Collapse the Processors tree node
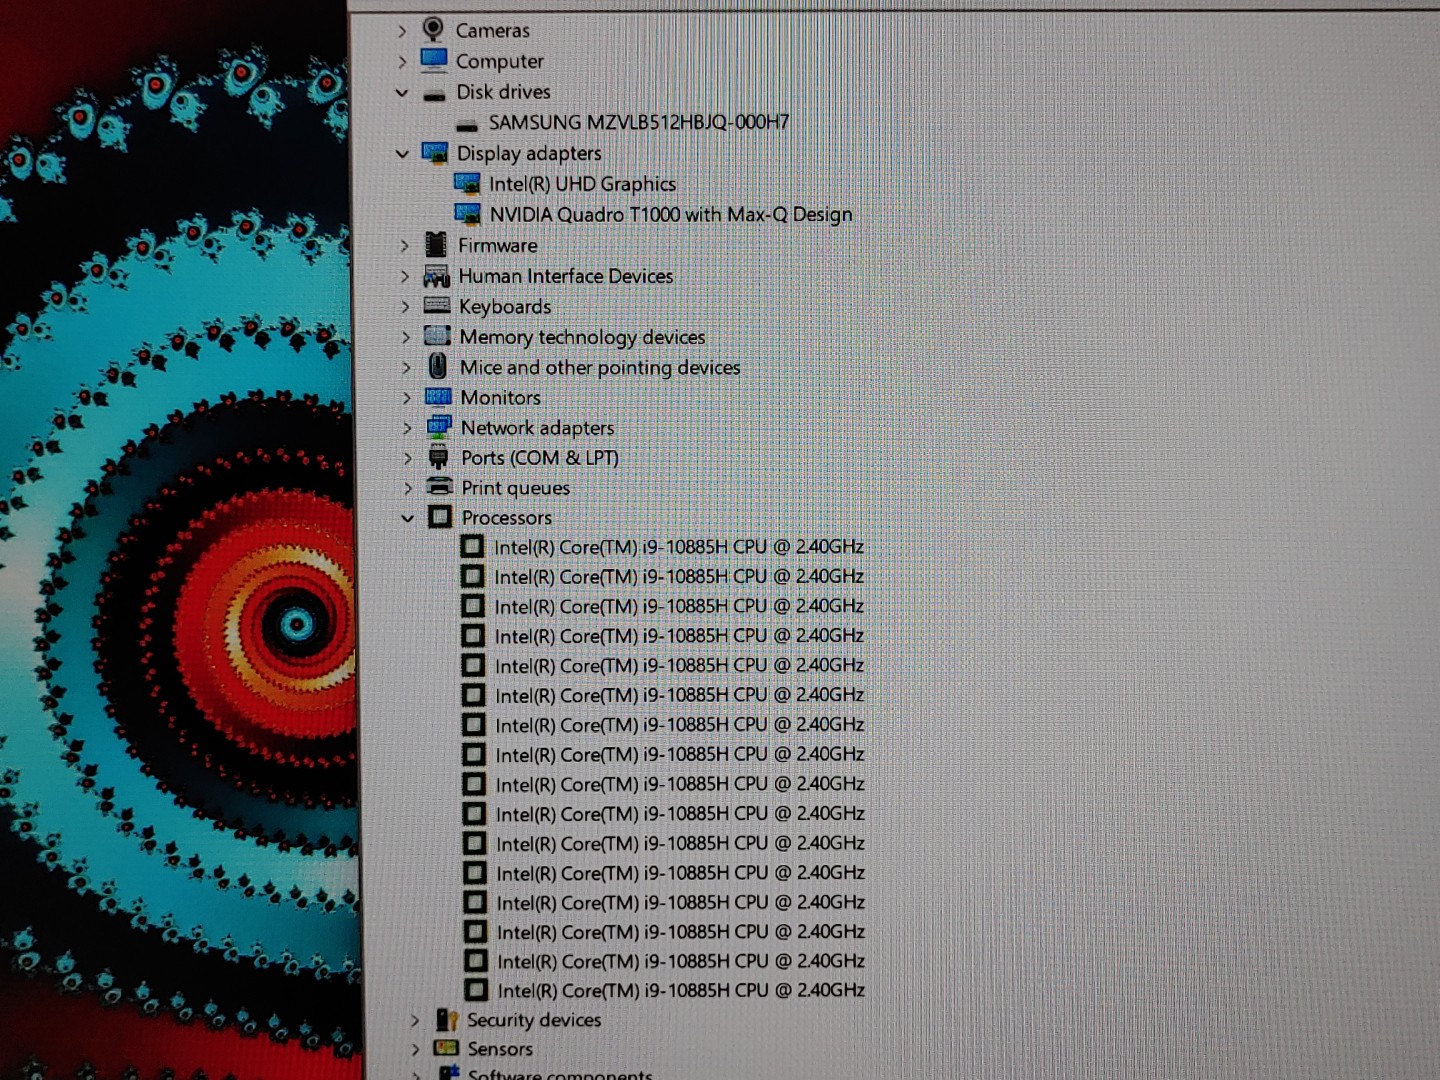1440x1080 pixels. pos(407,518)
